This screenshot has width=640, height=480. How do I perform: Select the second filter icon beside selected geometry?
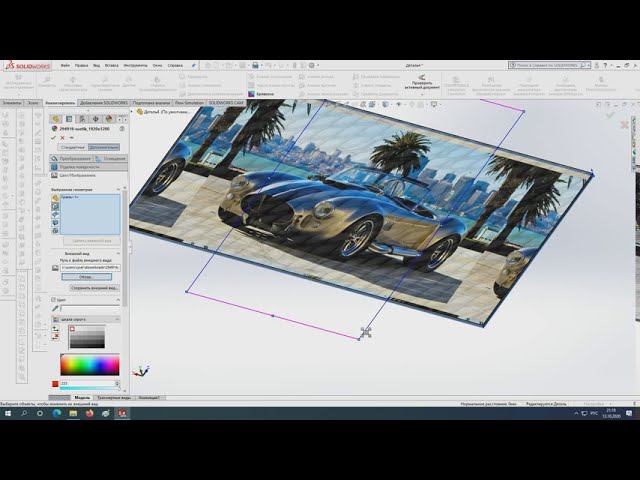[x=56, y=207]
